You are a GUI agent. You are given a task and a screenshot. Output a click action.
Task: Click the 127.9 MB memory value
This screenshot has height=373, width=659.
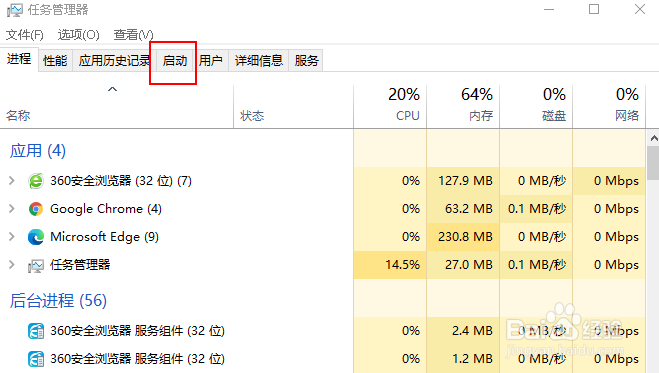click(465, 181)
